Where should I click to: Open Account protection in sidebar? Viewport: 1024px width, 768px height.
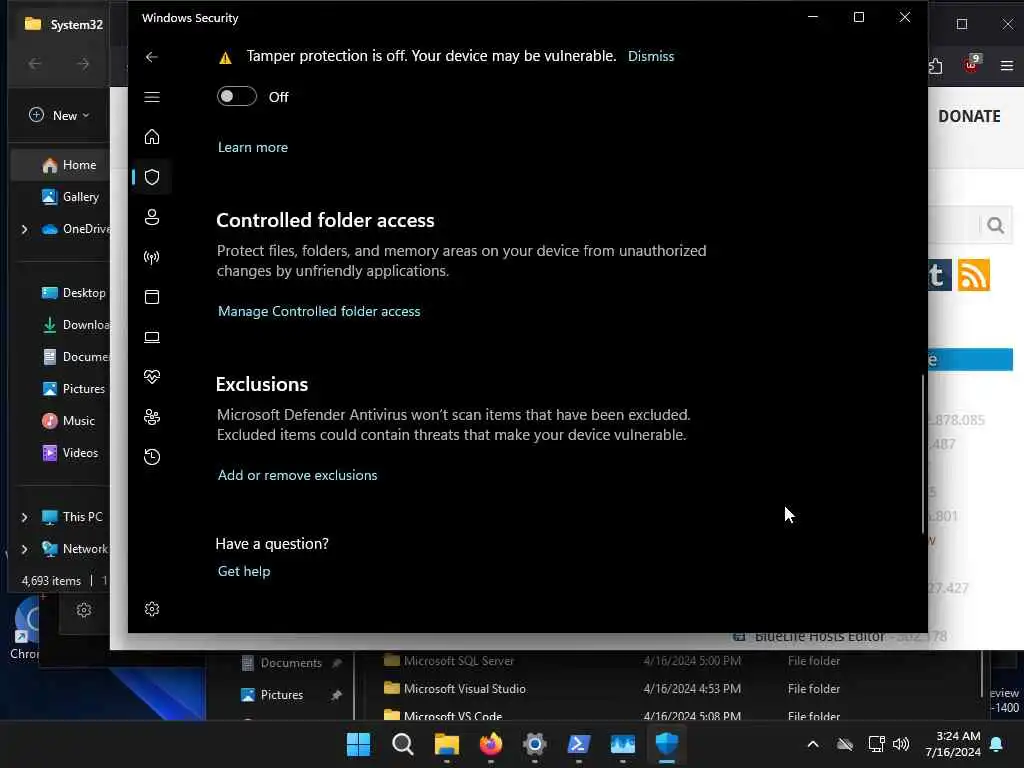tap(152, 217)
